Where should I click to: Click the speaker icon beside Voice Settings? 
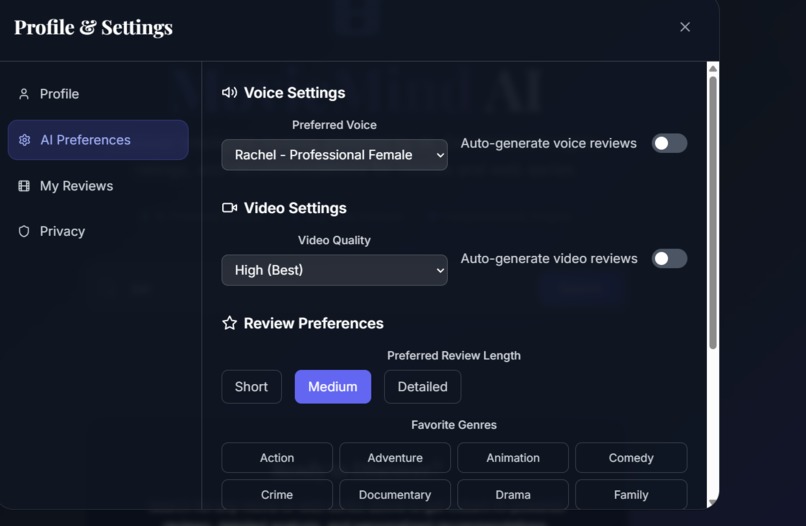(229, 93)
